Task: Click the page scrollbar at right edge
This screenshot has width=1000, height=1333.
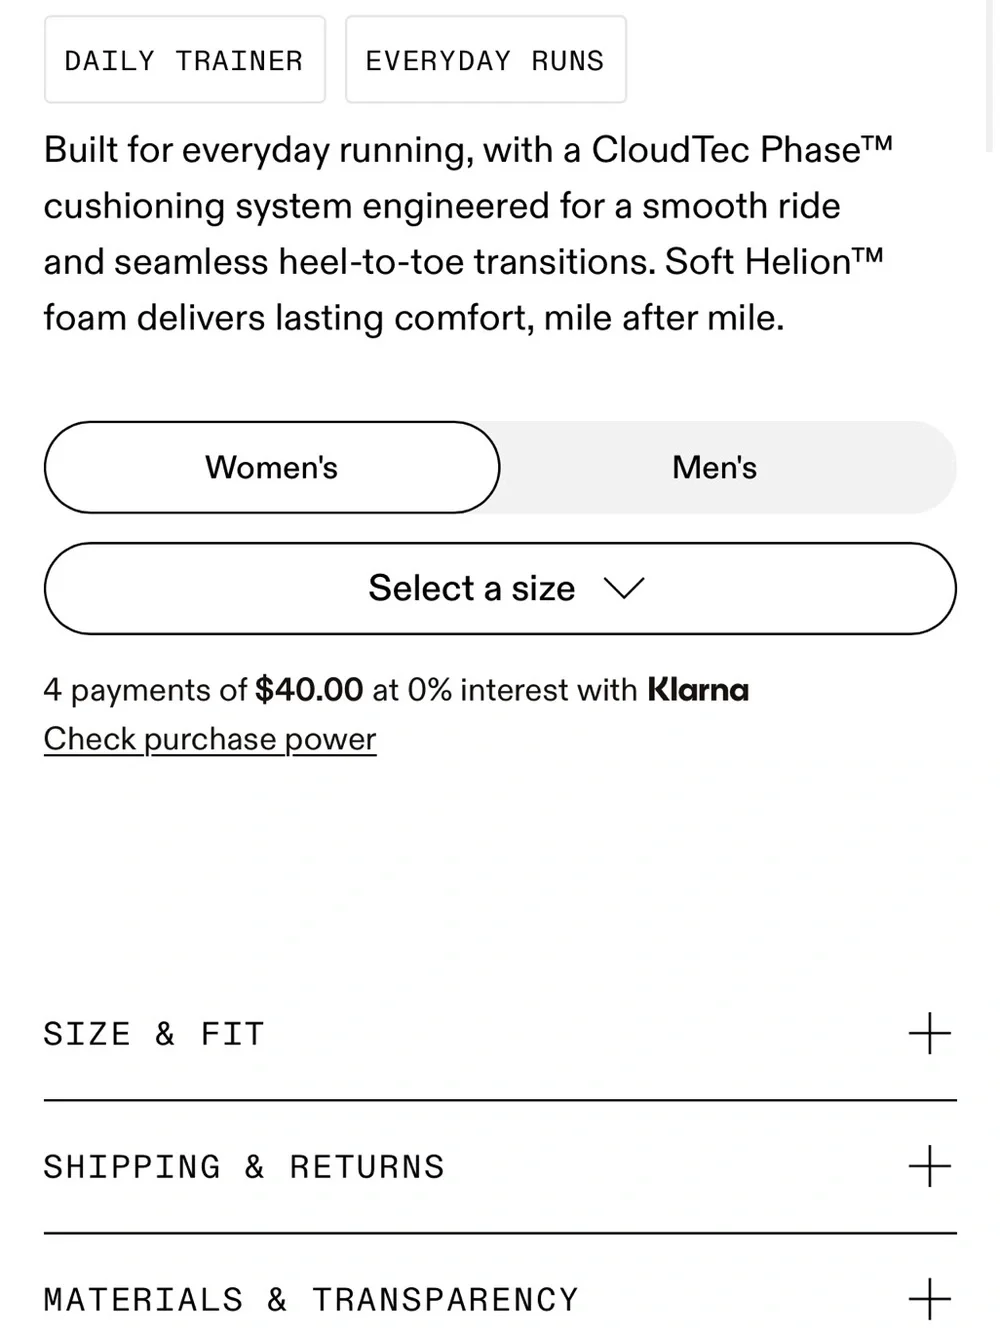Action: [x=991, y=75]
